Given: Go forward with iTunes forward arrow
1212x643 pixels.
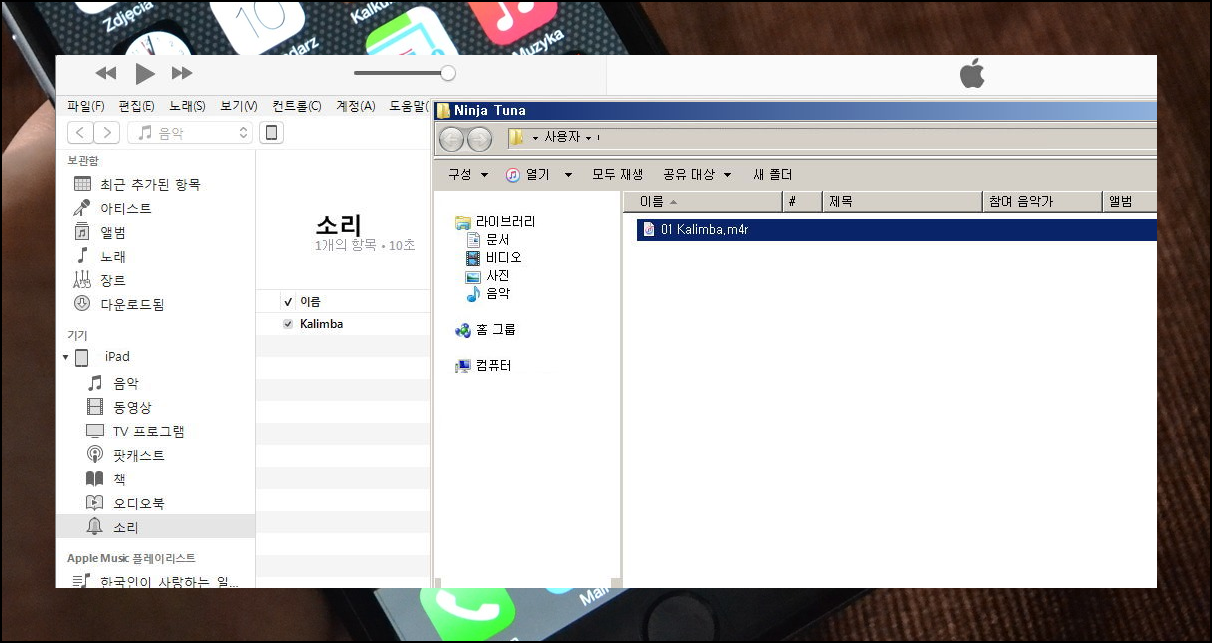Looking at the screenshot, I should [107, 132].
